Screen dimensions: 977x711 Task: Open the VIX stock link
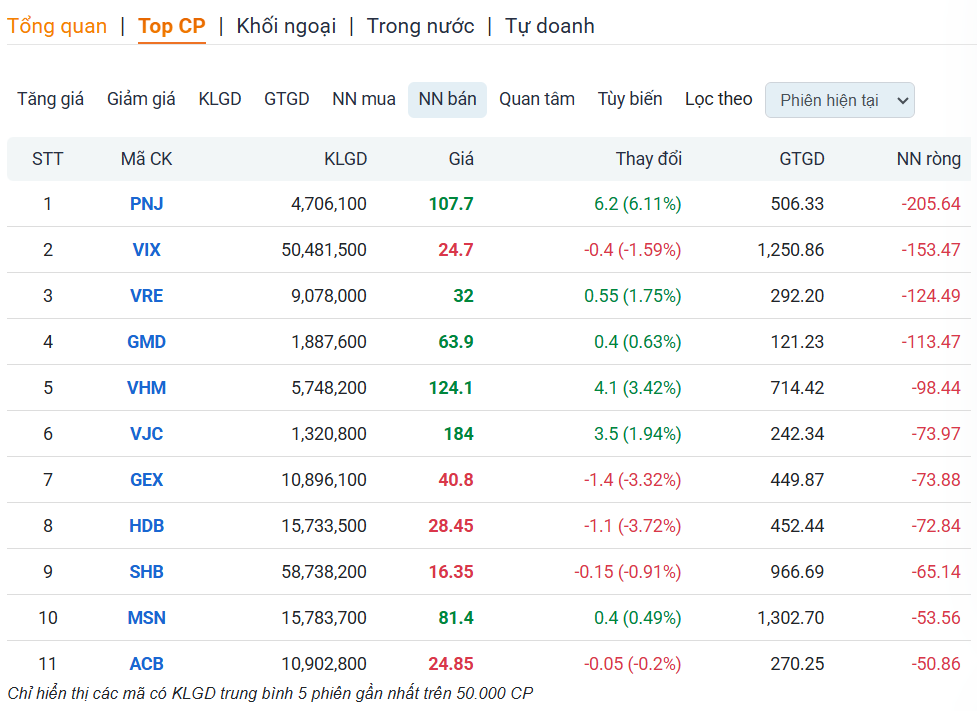click(147, 250)
